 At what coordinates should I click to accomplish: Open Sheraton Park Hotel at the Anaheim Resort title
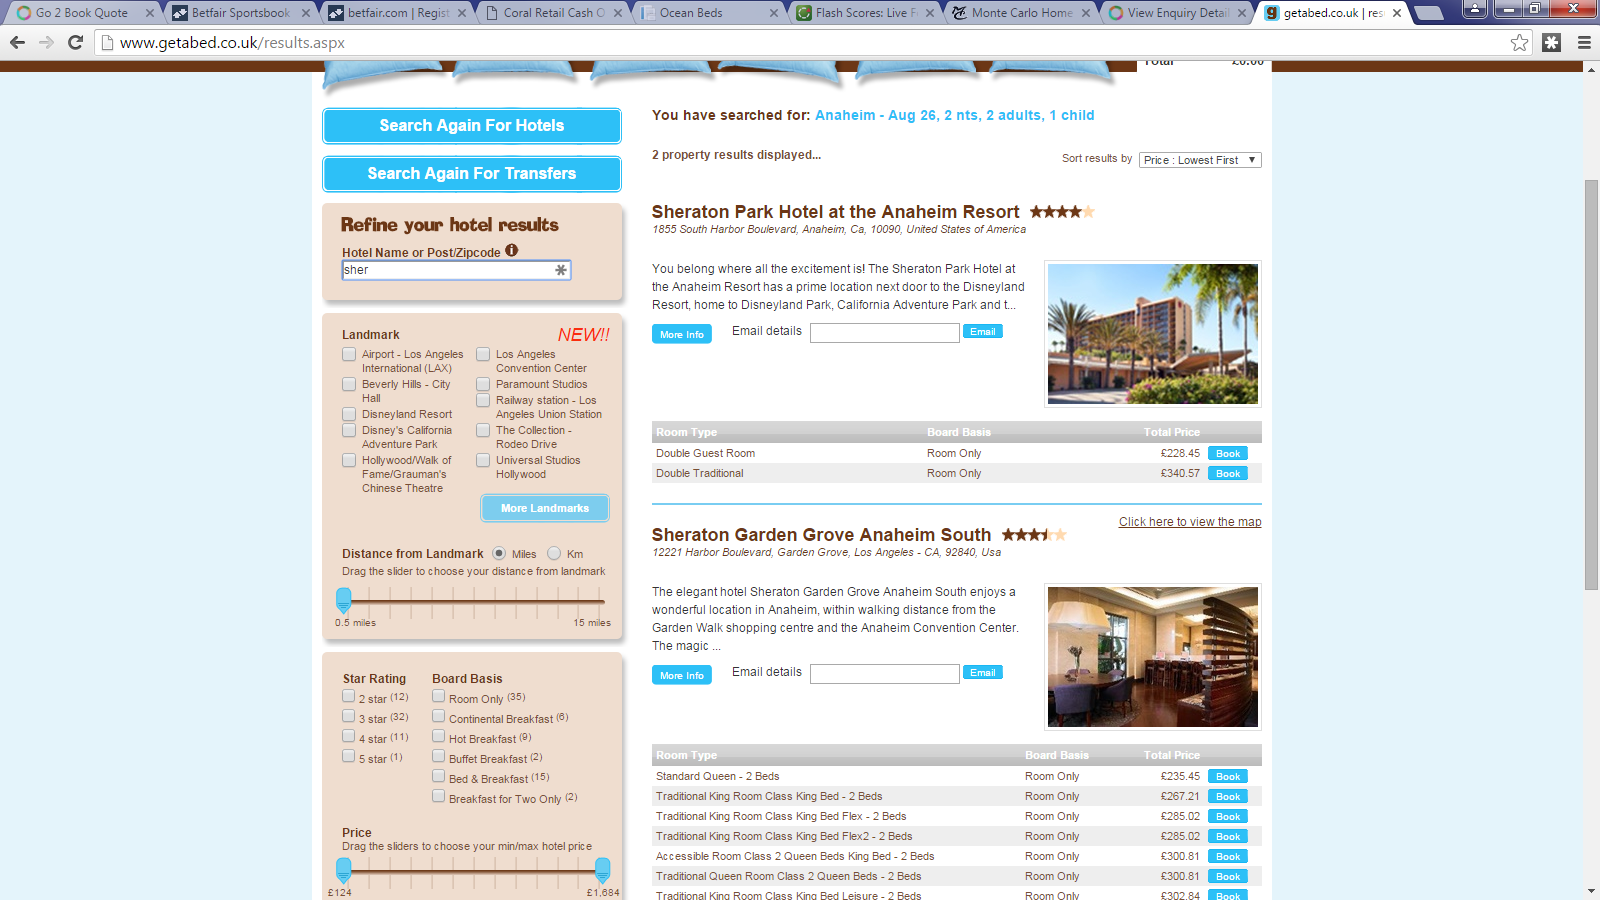836,212
